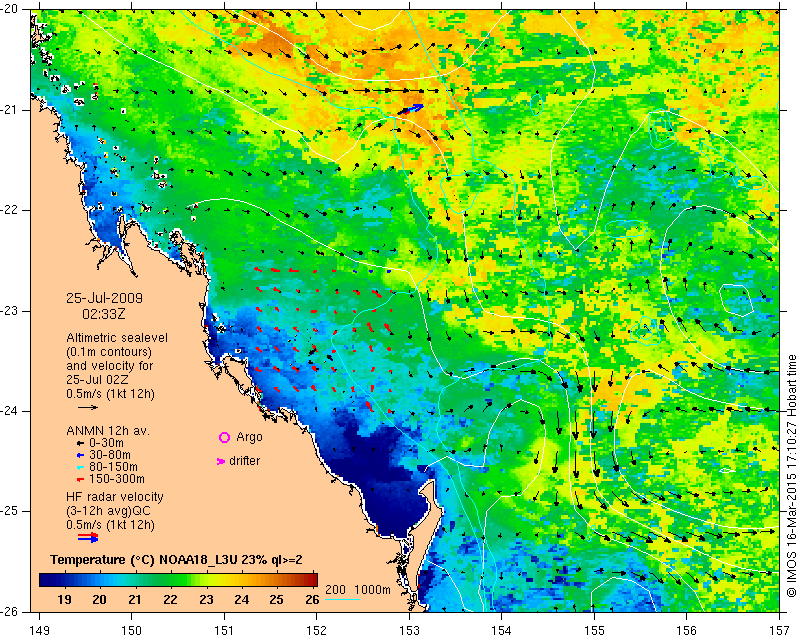
Task: Click the cyan 80-150m arrow legend marker
Action: (80, 467)
